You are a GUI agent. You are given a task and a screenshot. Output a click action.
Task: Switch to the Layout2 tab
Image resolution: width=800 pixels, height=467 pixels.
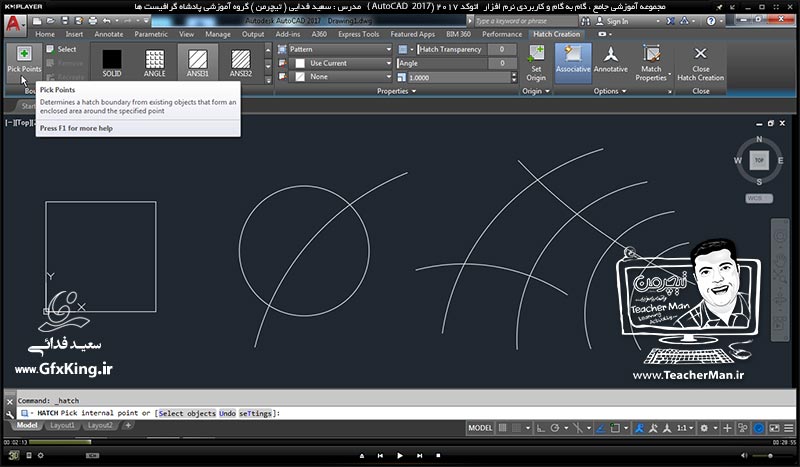point(100,425)
